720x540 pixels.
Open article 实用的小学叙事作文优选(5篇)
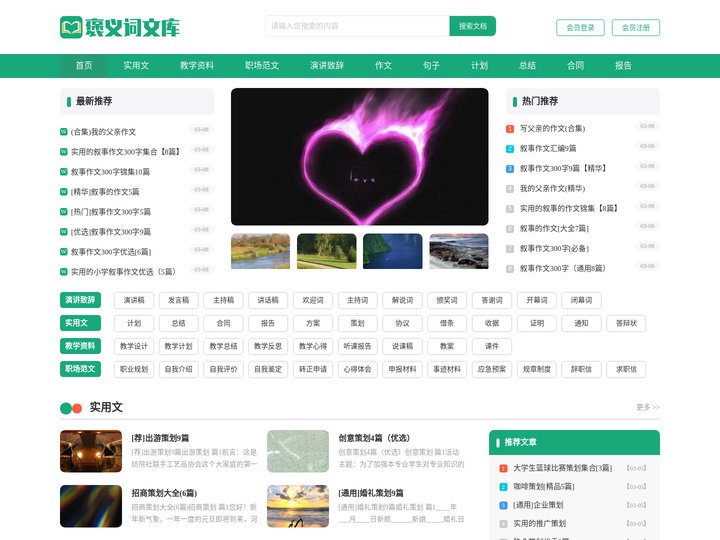pos(123,272)
